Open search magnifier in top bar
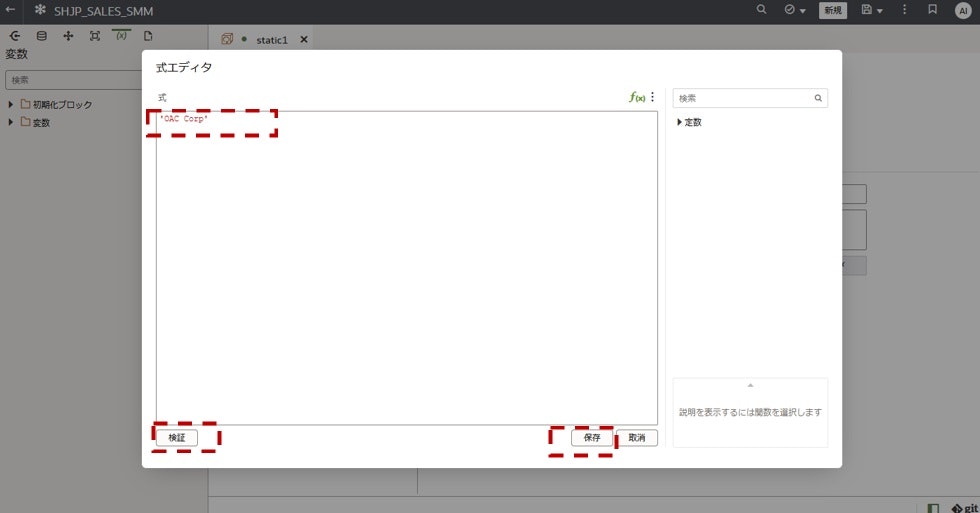This screenshot has width=980, height=513. point(761,9)
